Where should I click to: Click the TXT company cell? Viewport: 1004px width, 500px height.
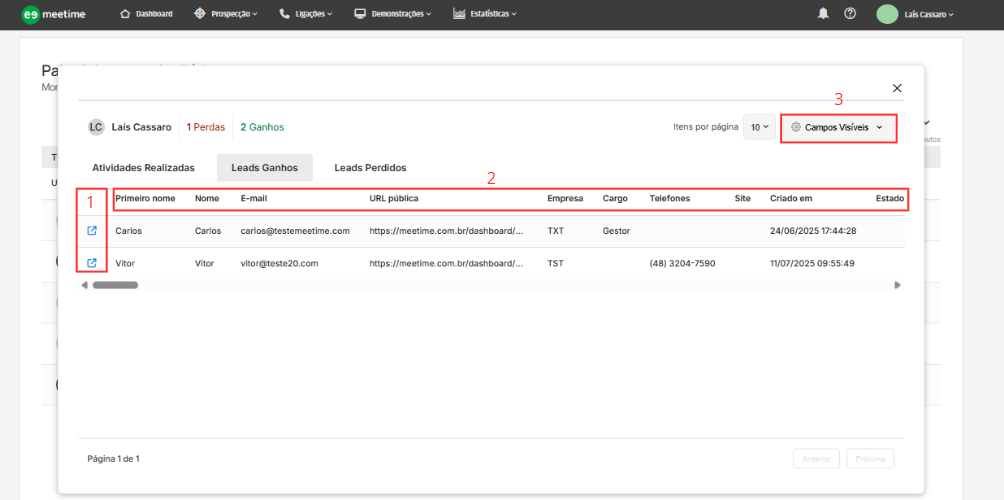tap(555, 230)
